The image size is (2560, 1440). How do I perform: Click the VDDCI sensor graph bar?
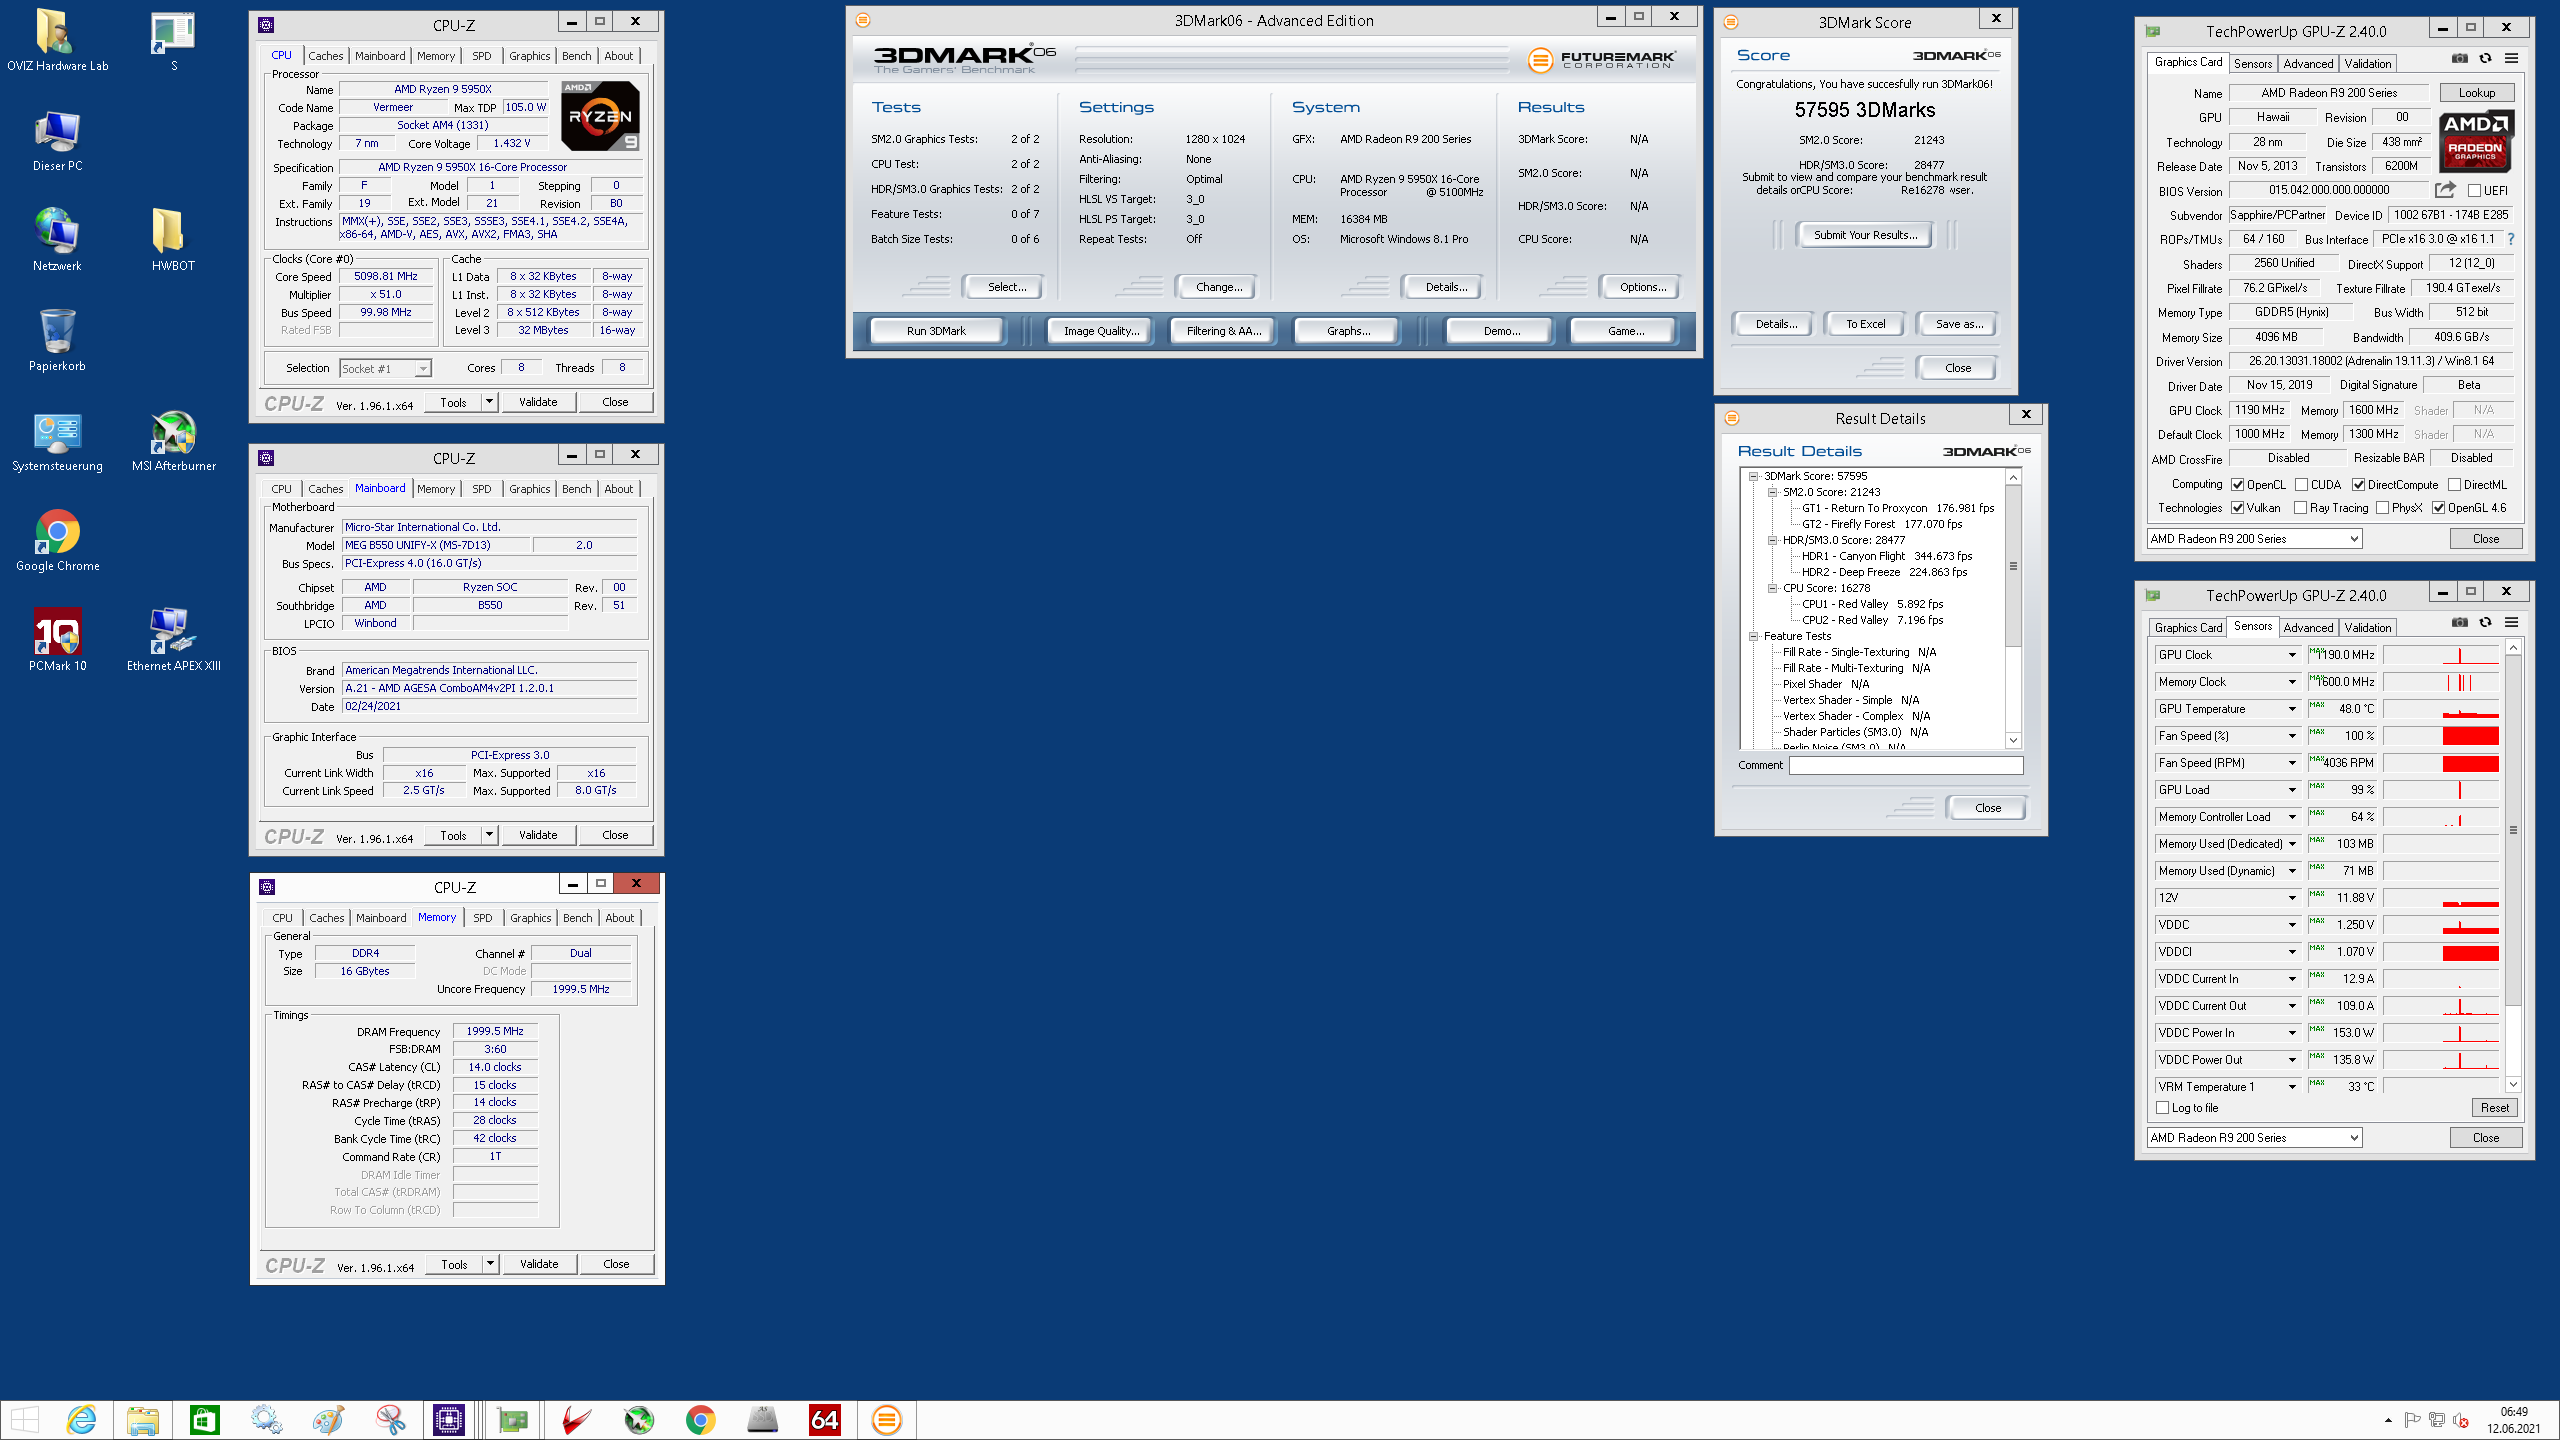point(2441,952)
